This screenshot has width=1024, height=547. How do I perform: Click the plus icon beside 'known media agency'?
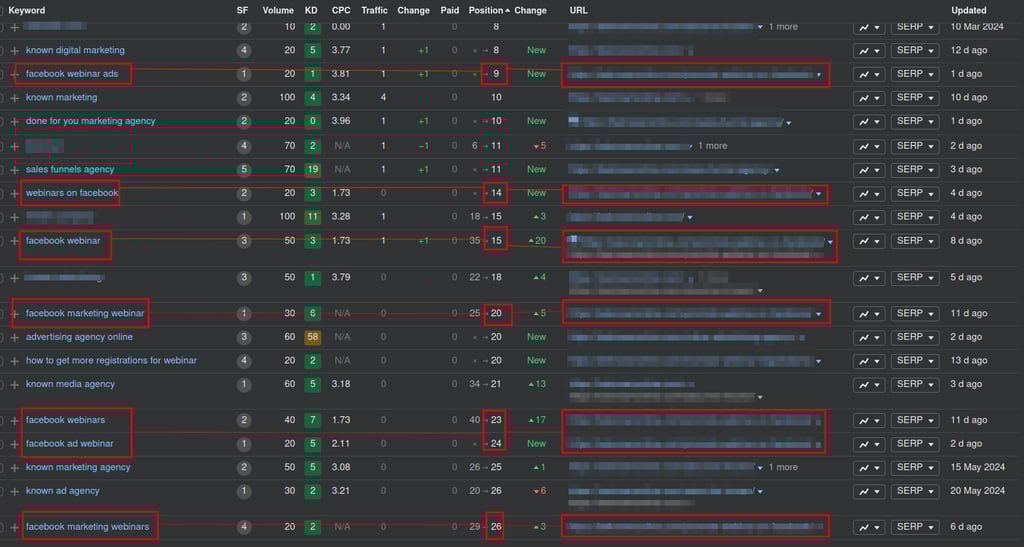(14, 385)
